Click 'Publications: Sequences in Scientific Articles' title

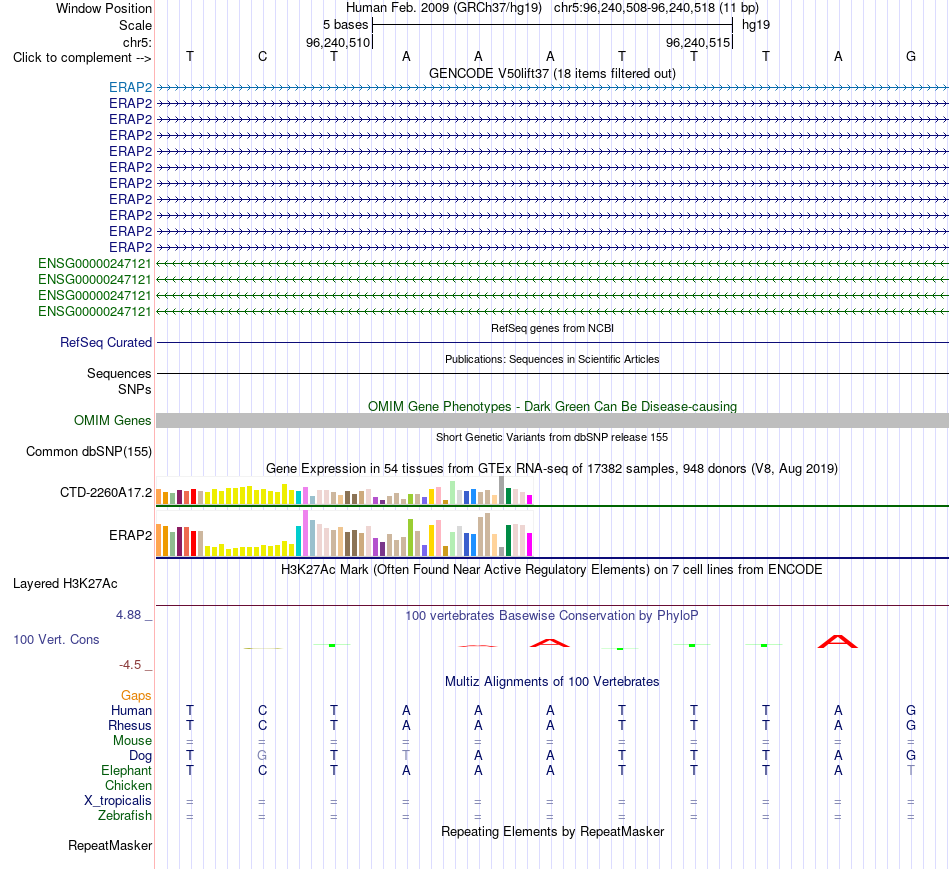[x=552, y=359]
